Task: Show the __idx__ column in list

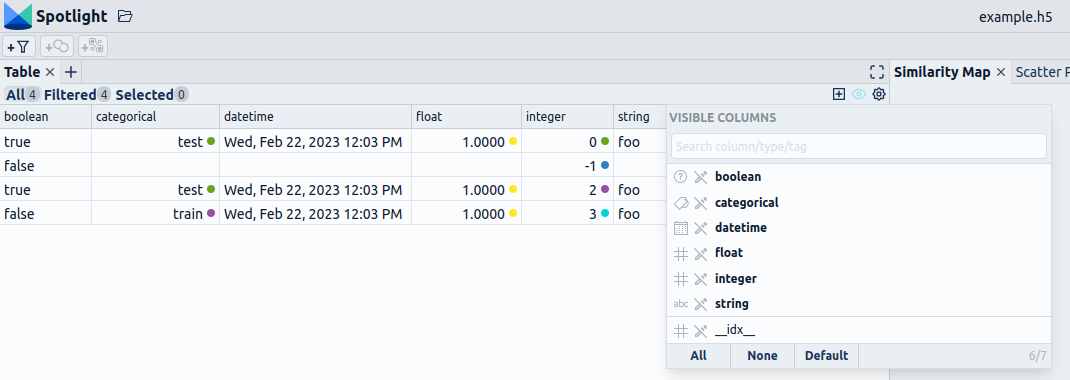Action: 700,331
